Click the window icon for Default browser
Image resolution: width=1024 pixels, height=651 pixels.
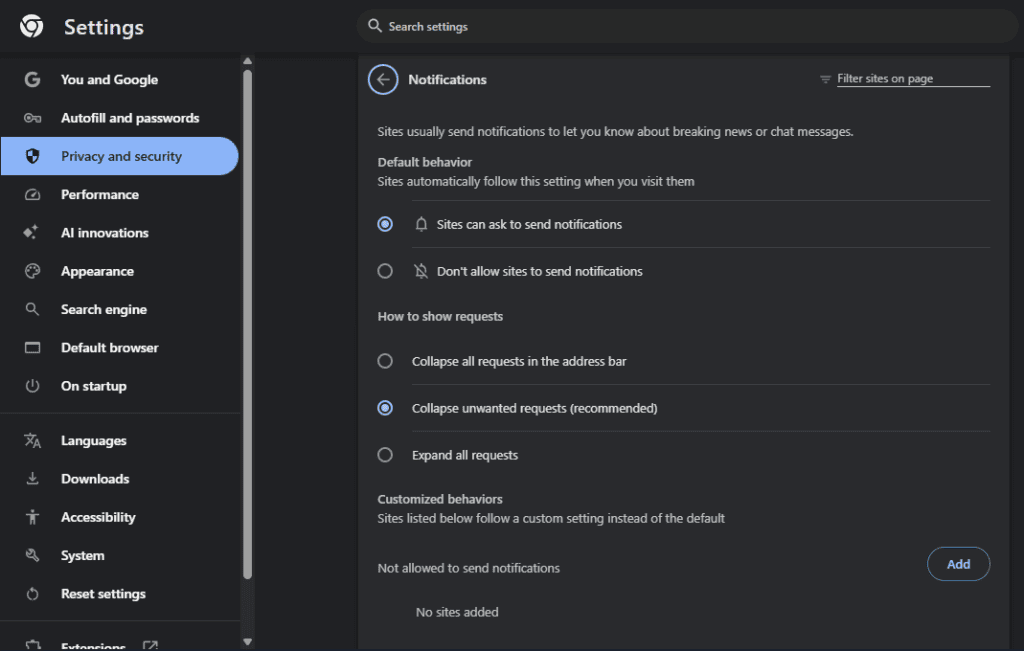tap(32, 347)
